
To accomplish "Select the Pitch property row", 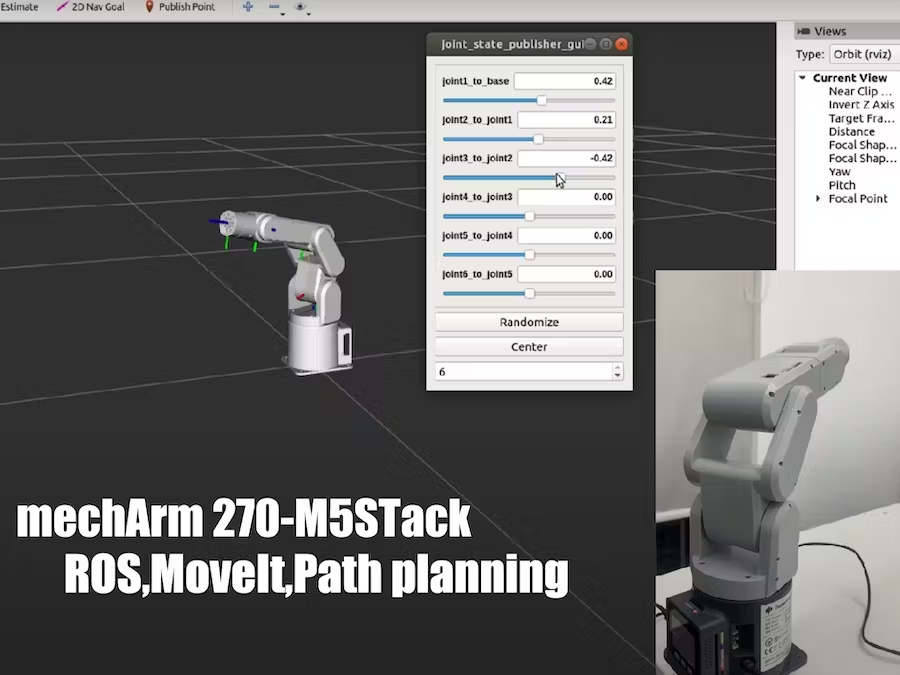I will pyautogui.click(x=842, y=185).
